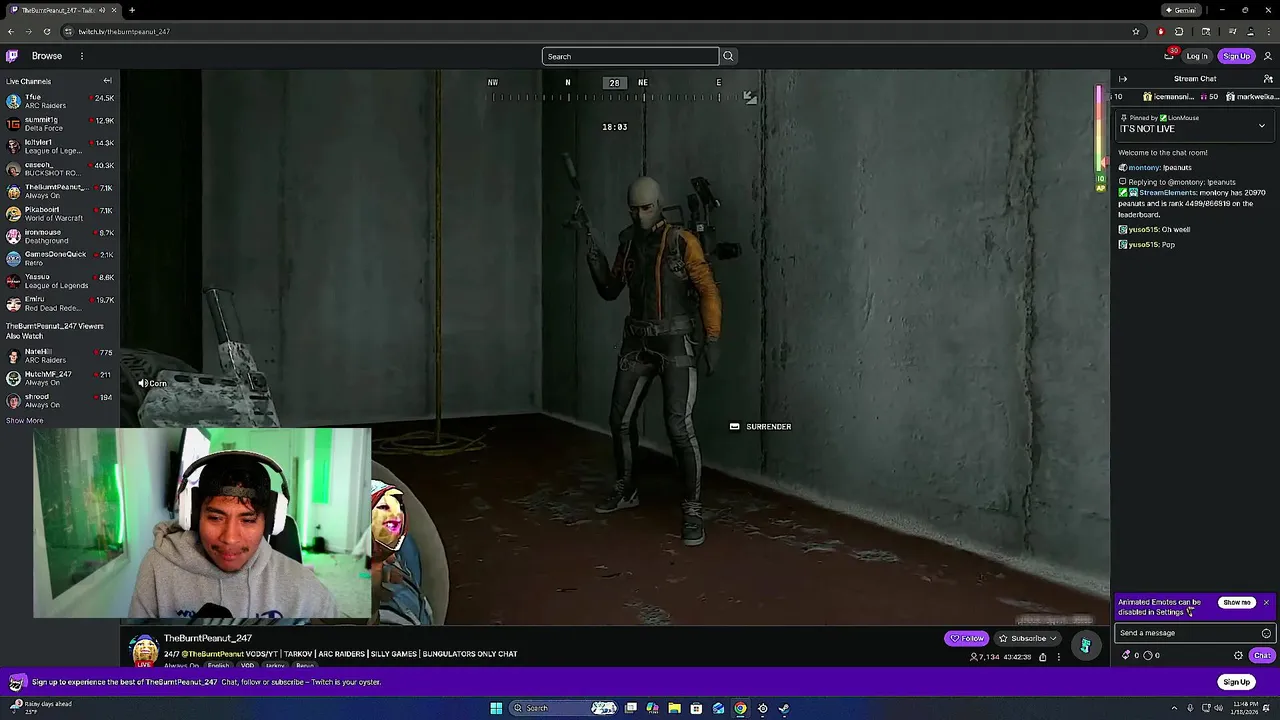Close the Animated Emotes notice
This screenshot has height=720, width=1280.
[x=1266, y=602]
